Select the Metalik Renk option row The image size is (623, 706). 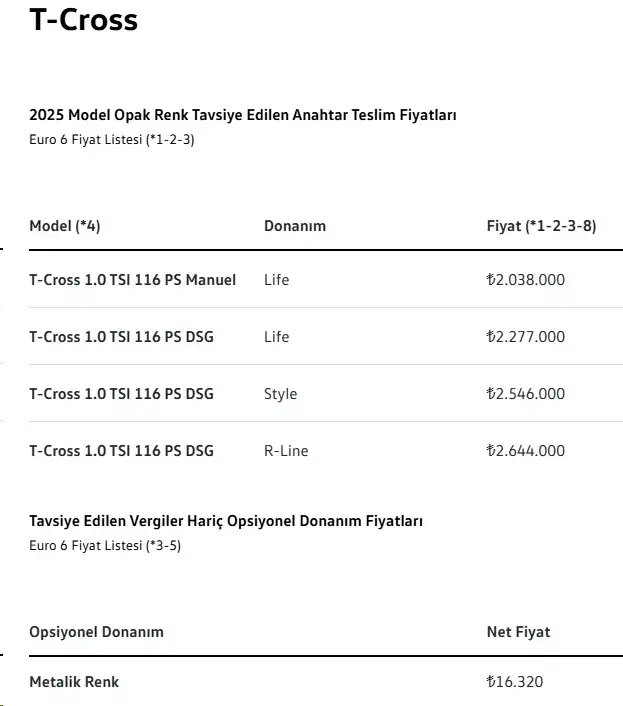pos(326,682)
